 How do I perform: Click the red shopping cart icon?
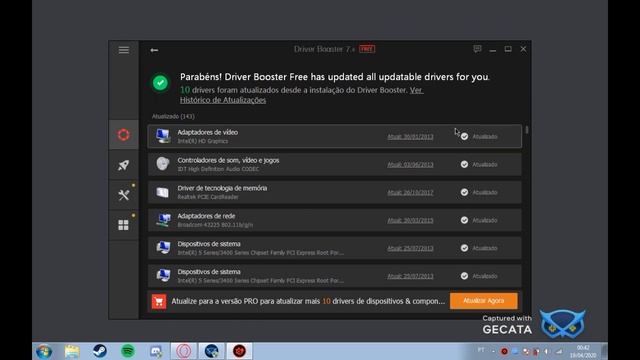tap(159, 302)
